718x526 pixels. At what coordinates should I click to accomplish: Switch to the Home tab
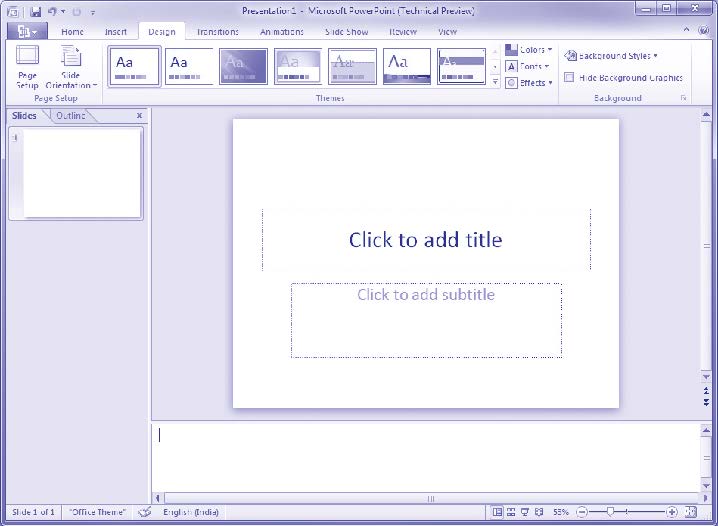coord(72,32)
